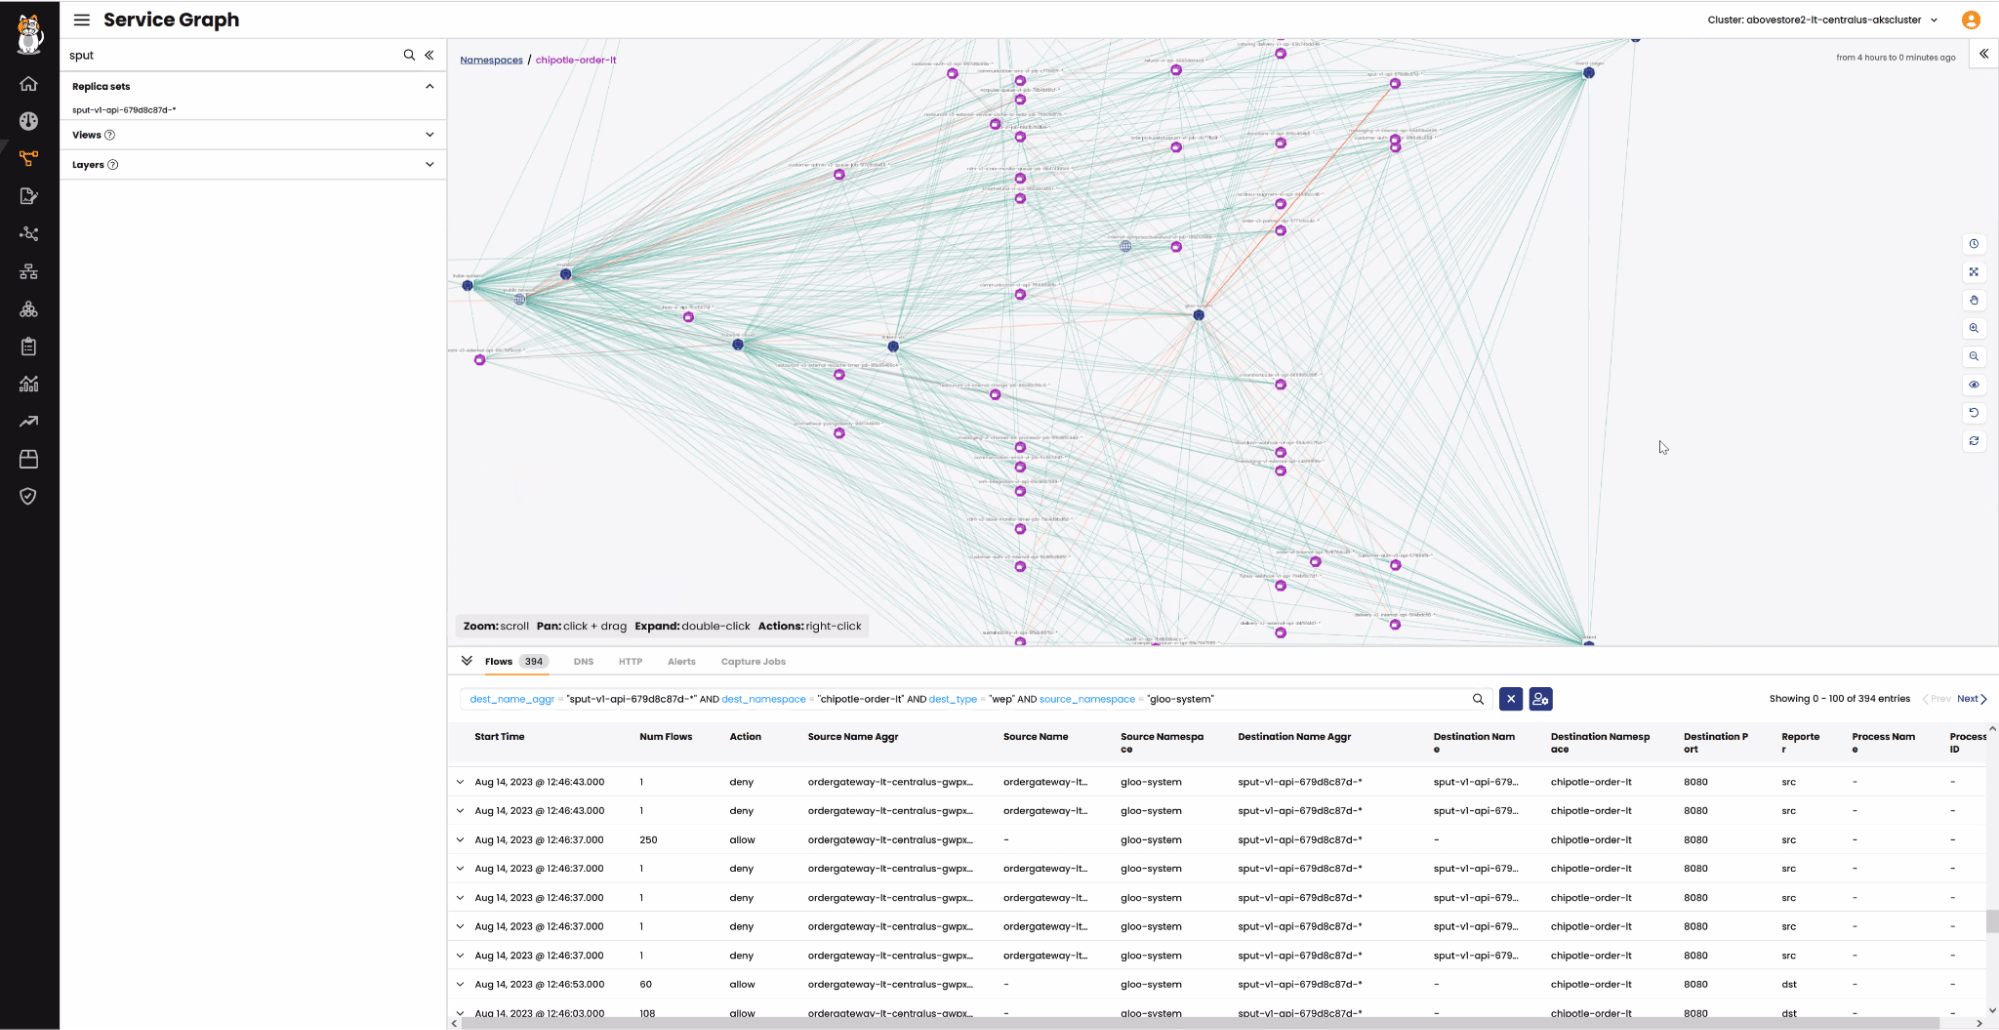Expand the flow row with 108 flows

(460, 1013)
